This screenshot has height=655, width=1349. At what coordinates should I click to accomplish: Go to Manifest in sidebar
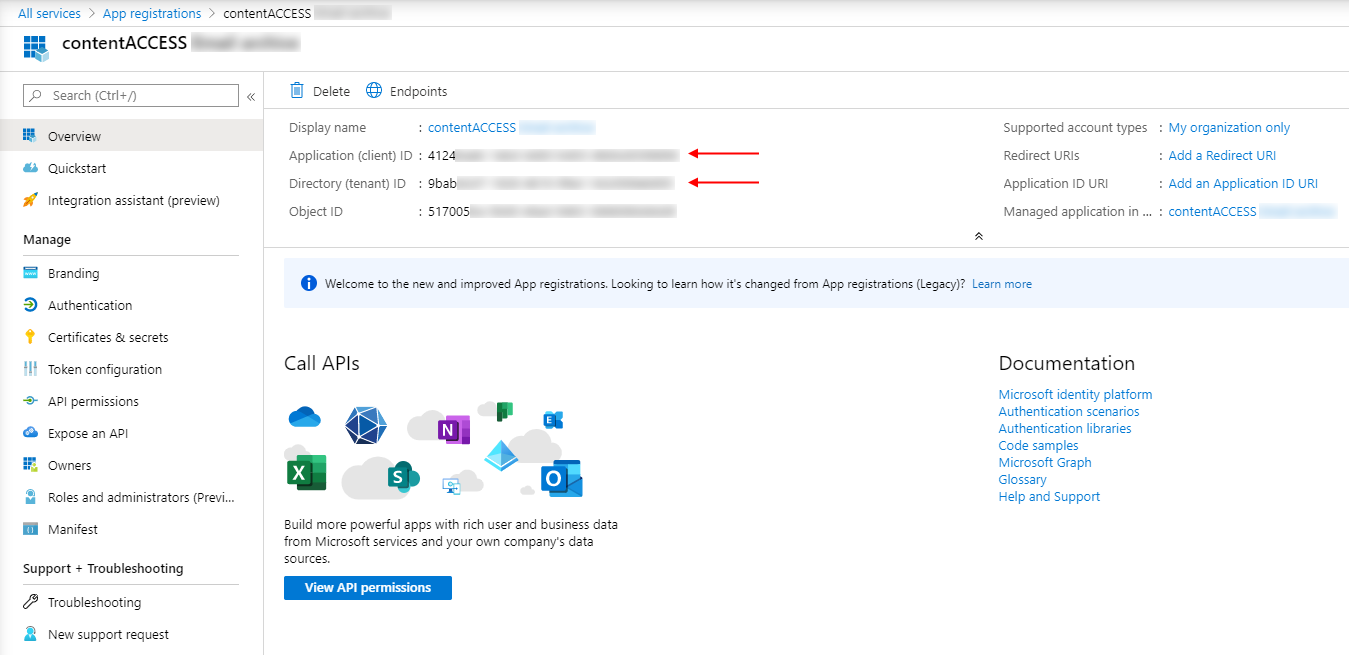click(73, 529)
